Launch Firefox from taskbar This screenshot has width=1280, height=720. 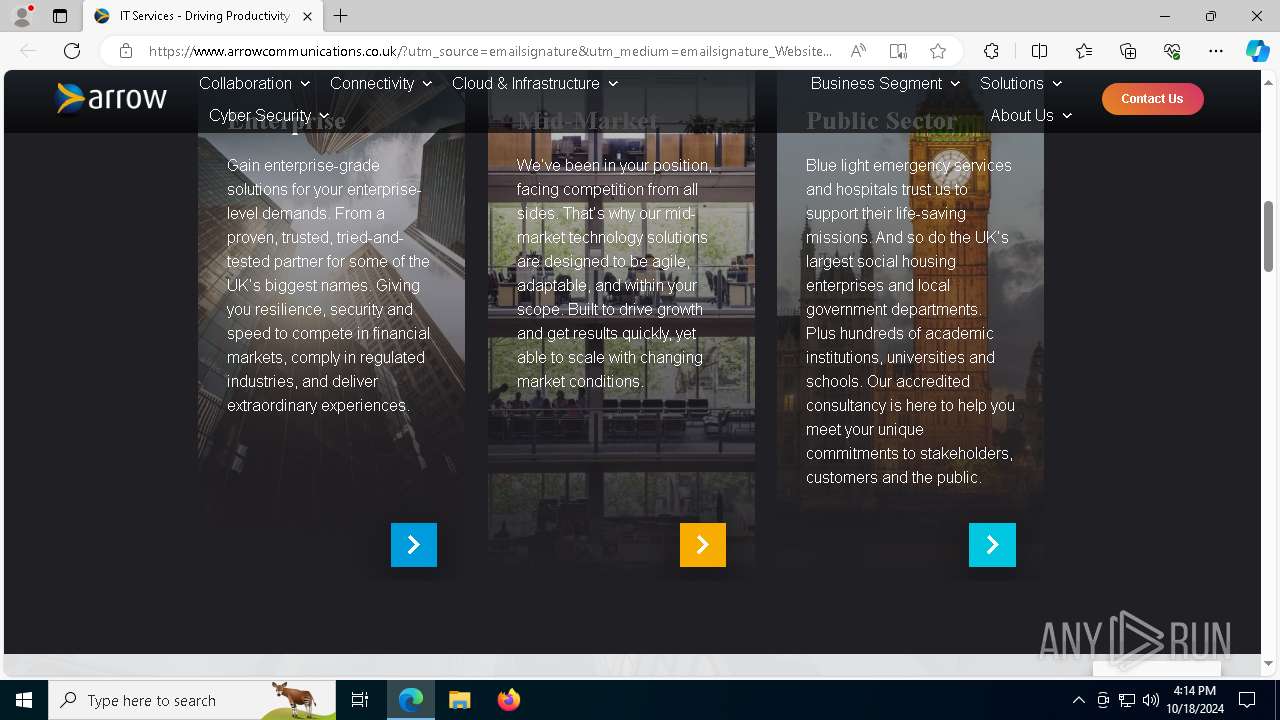(509, 700)
